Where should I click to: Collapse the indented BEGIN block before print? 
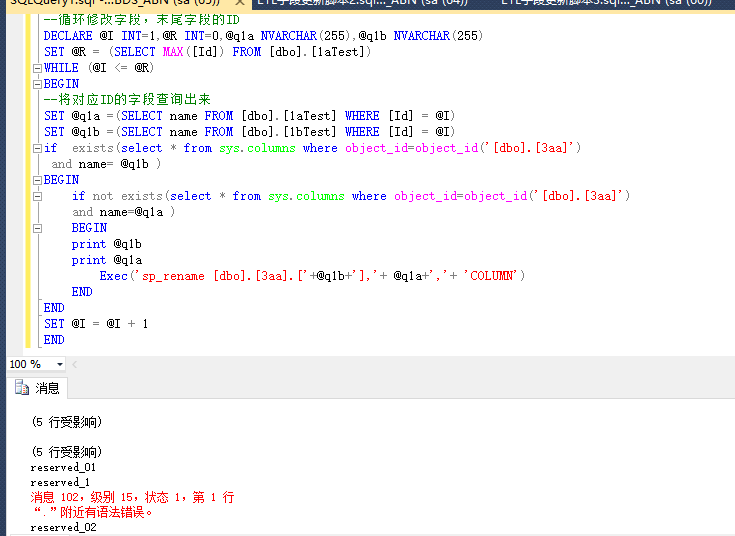pyautogui.click(x=38, y=228)
